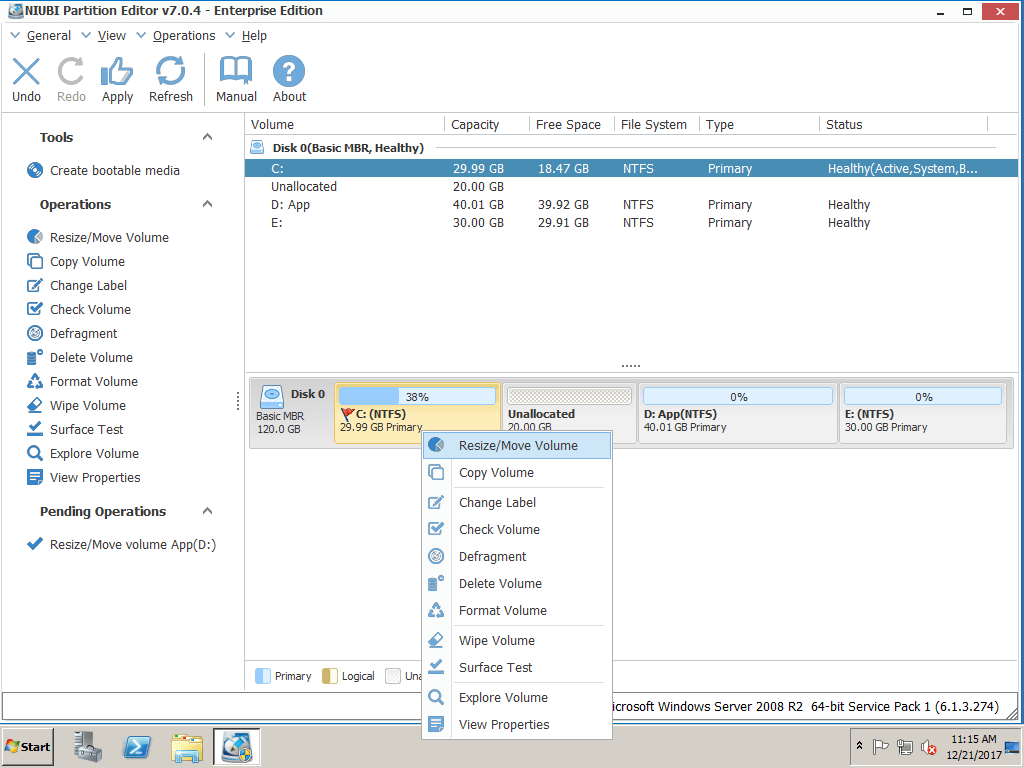Click Disk 0 drive icon in disk map
Image resolution: width=1024 pixels, height=768 pixels.
pos(271,395)
